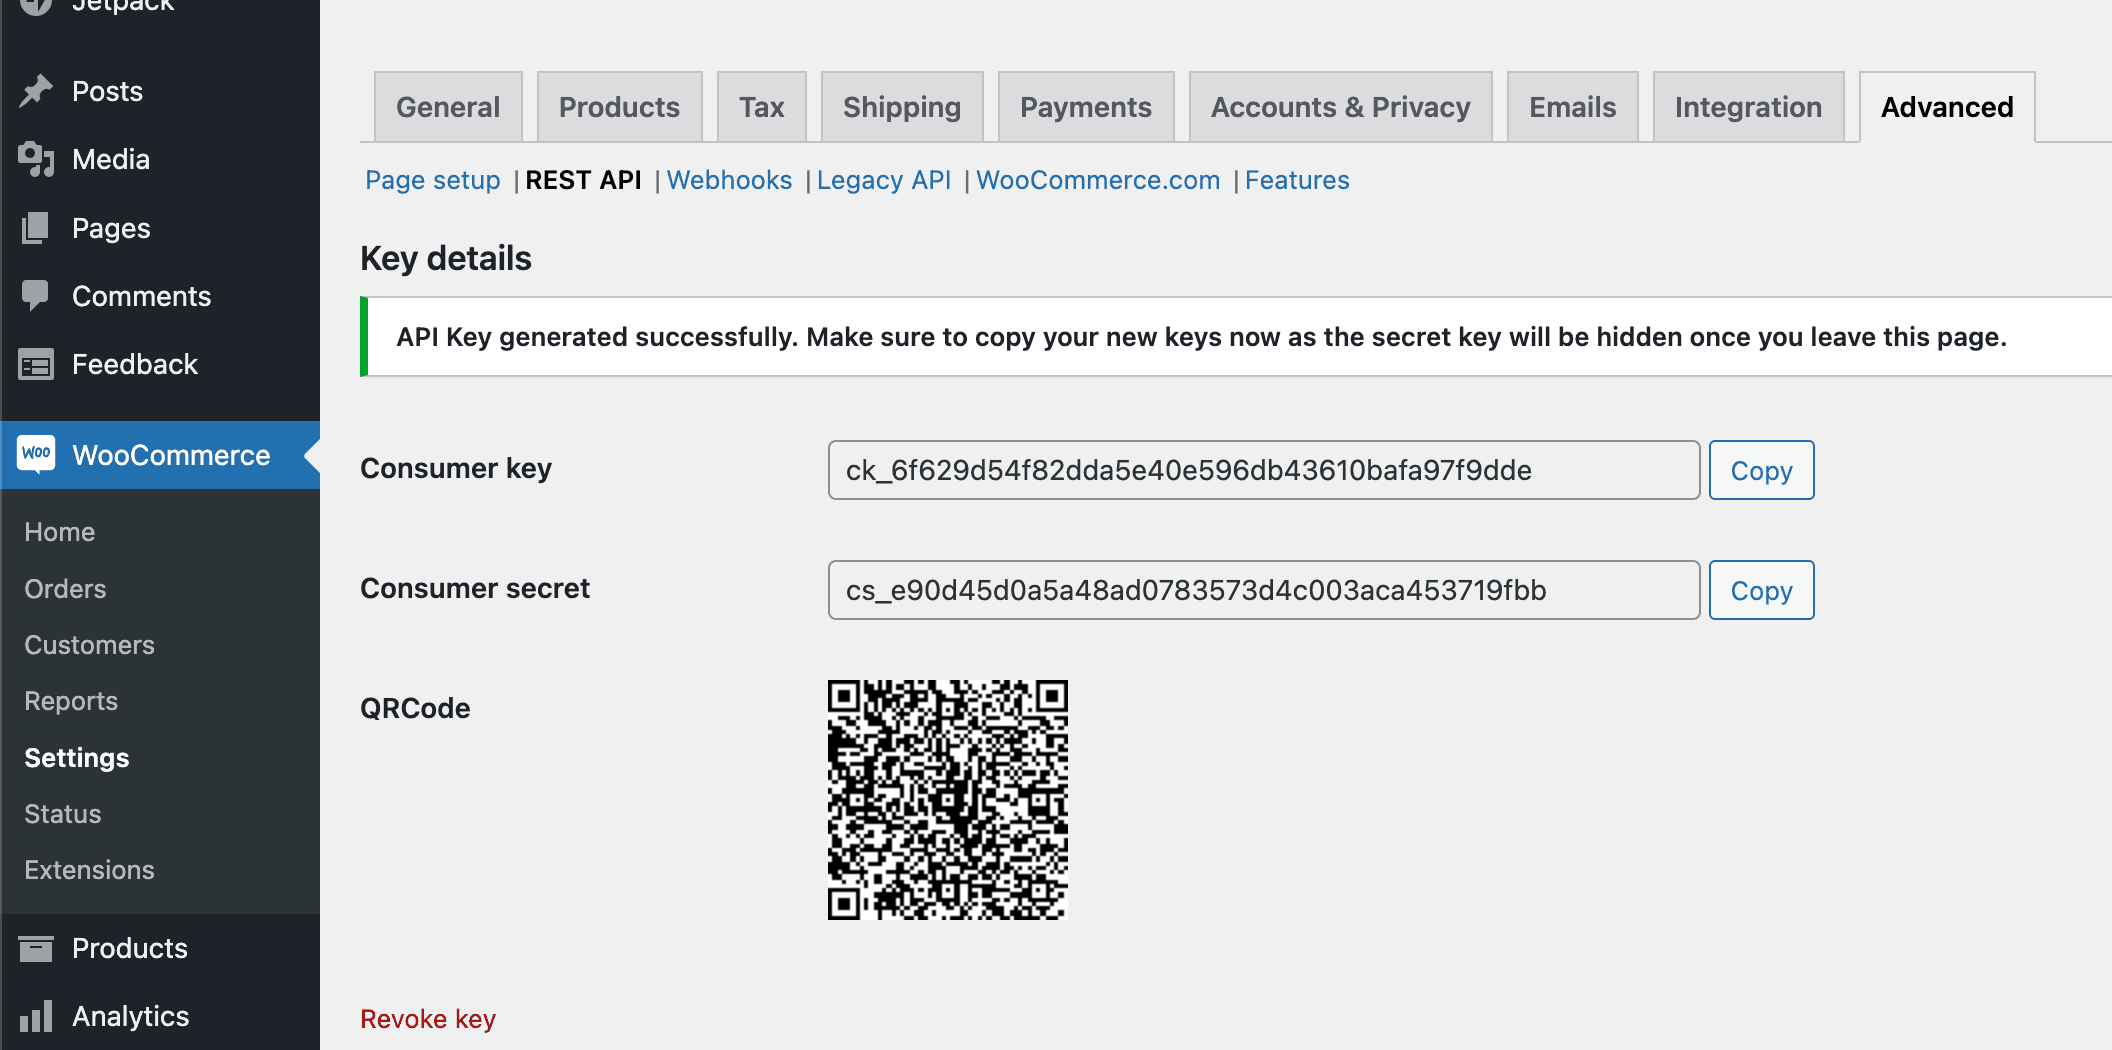Viewport: 2112px width, 1050px height.
Task: Copy the Consumer key value
Action: click(x=1761, y=470)
